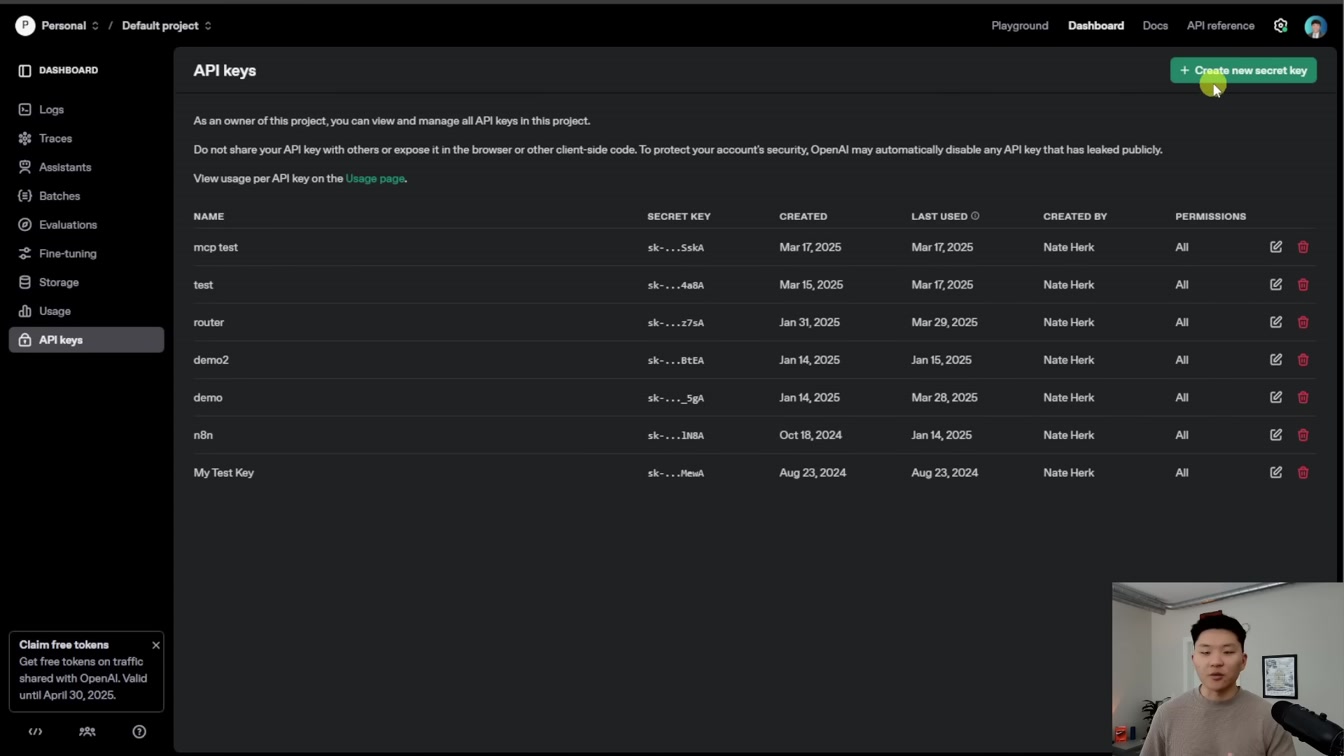Click the webcam video overlay
The width and height of the screenshot is (1344, 756).
(1228, 669)
